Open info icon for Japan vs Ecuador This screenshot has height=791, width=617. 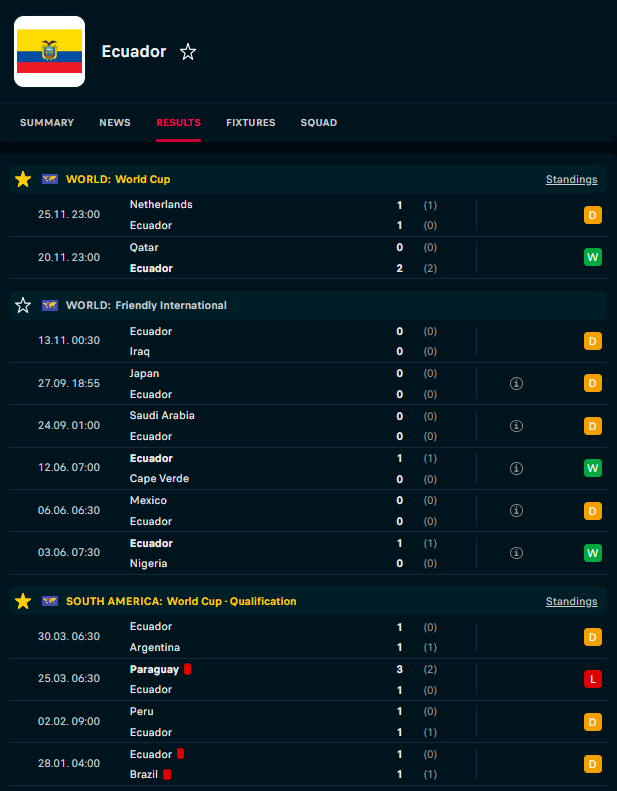(516, 384)
